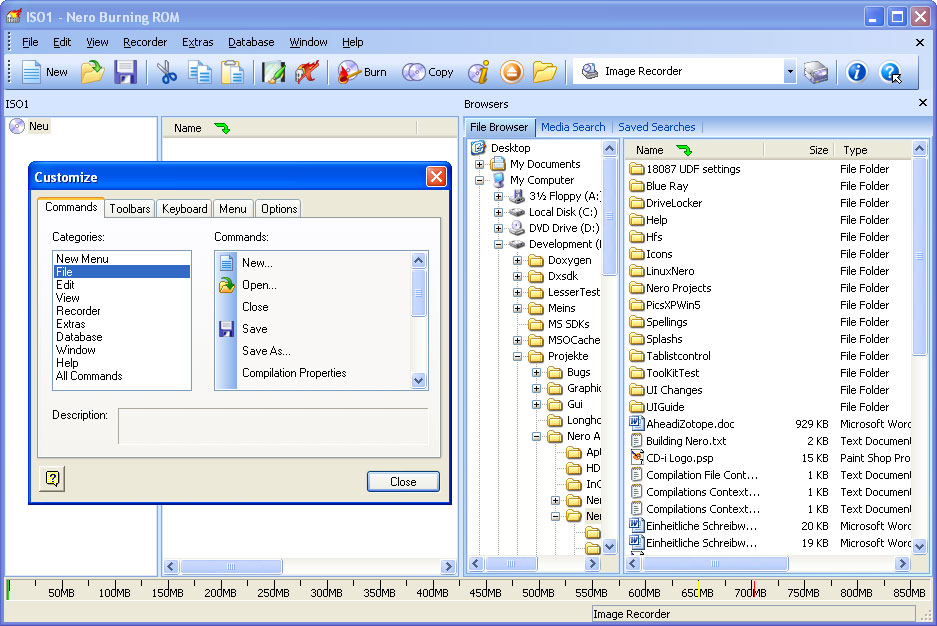The width and height of the screenshot is (937, 626).
Task: Select the Nero Projects folder
Action: pos(671,288)
